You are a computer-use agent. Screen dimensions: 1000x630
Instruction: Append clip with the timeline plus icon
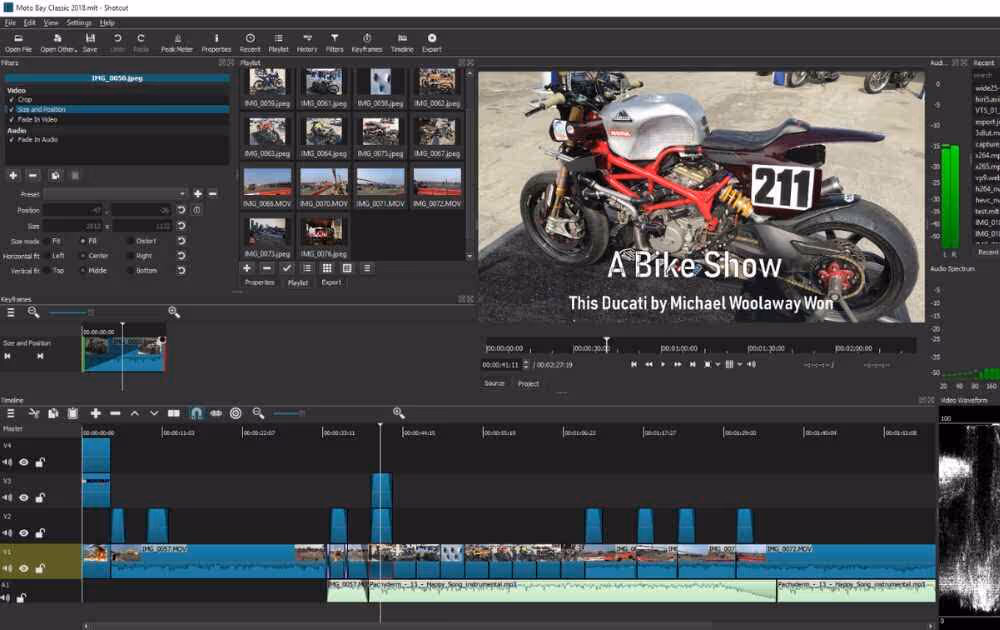95,413
